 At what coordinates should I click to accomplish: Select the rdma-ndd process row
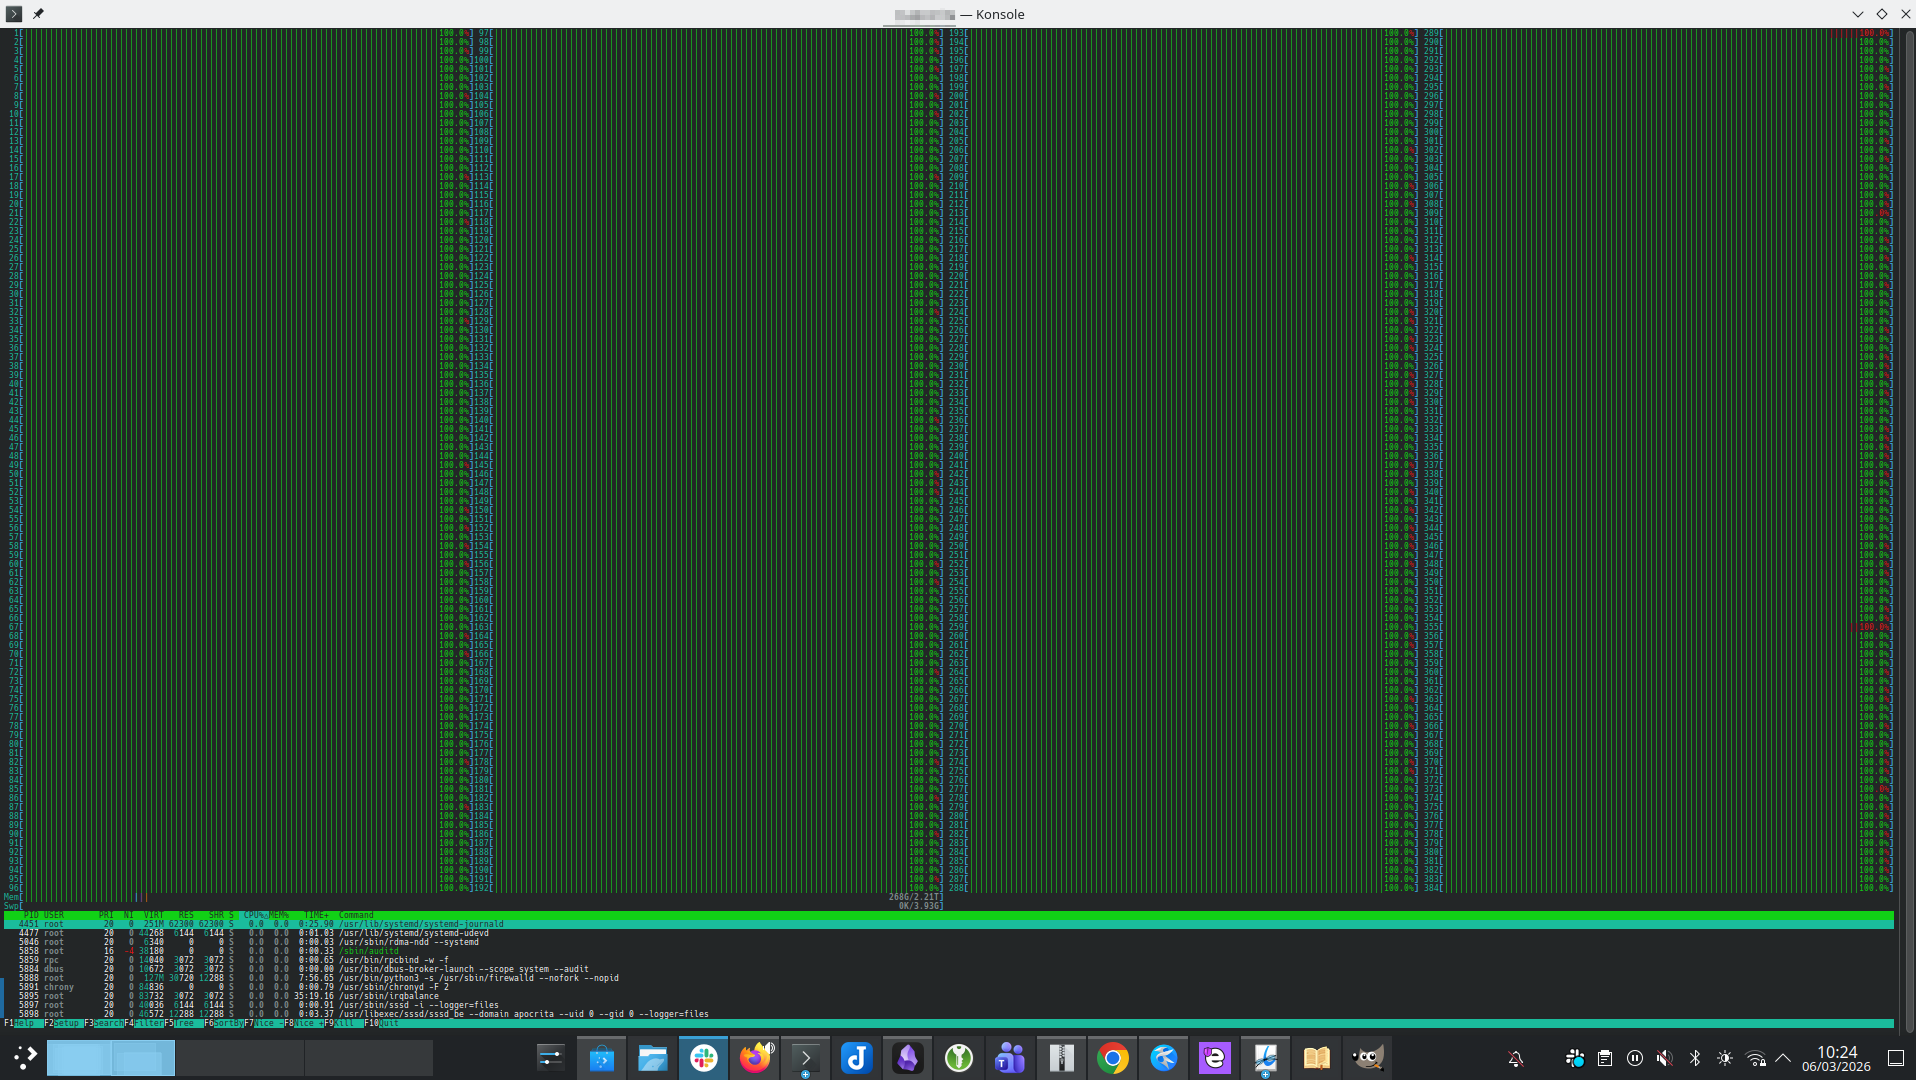coord(948,942)
